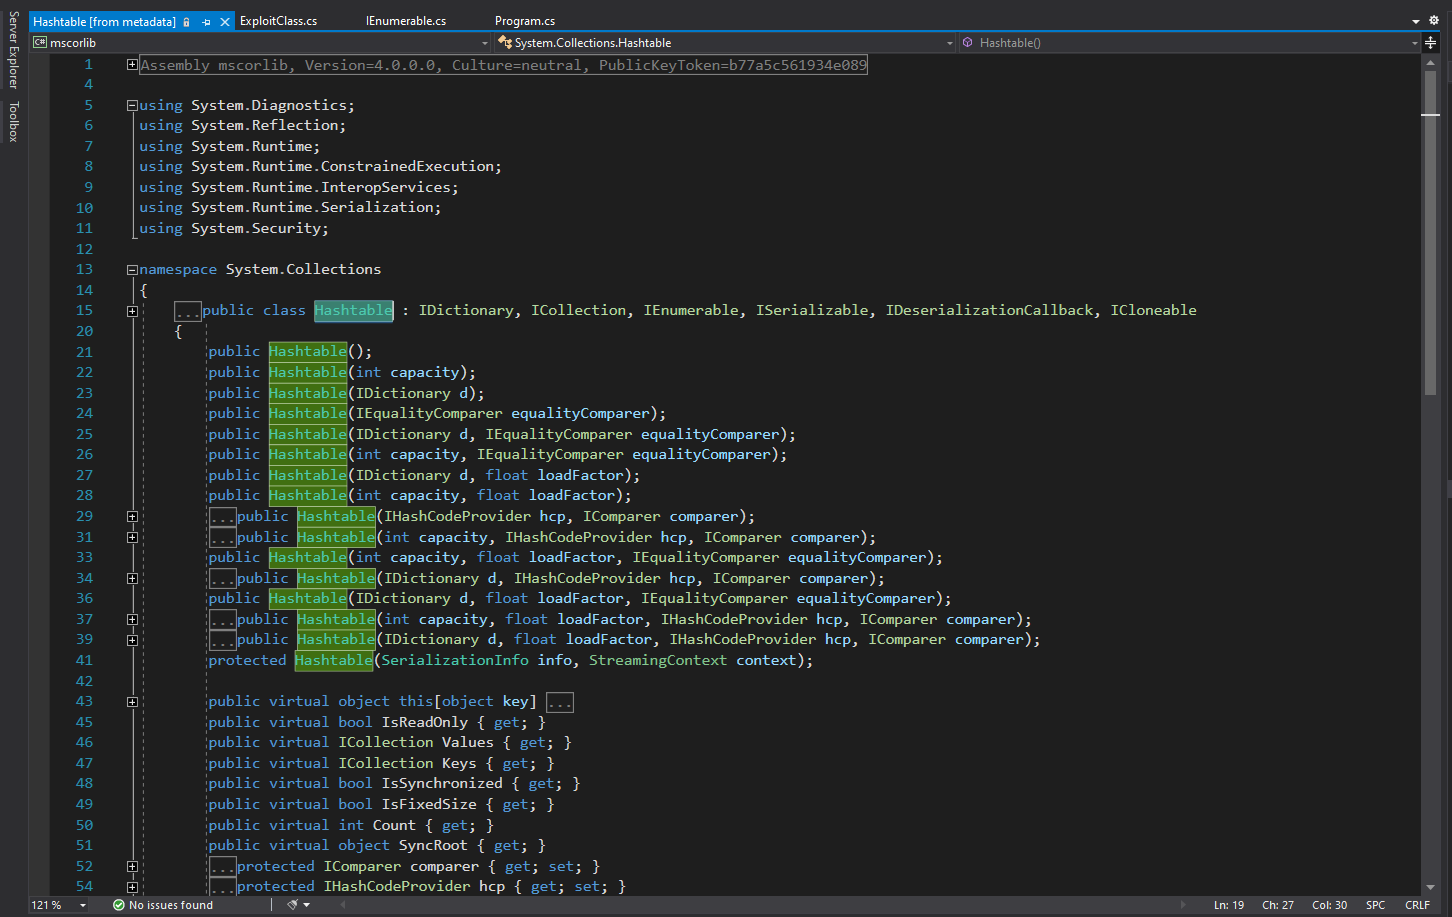
Task: Expand the collapsed Assembly mscorlib region on line 1
Action: pyautogui.click(x=132, y=64)
